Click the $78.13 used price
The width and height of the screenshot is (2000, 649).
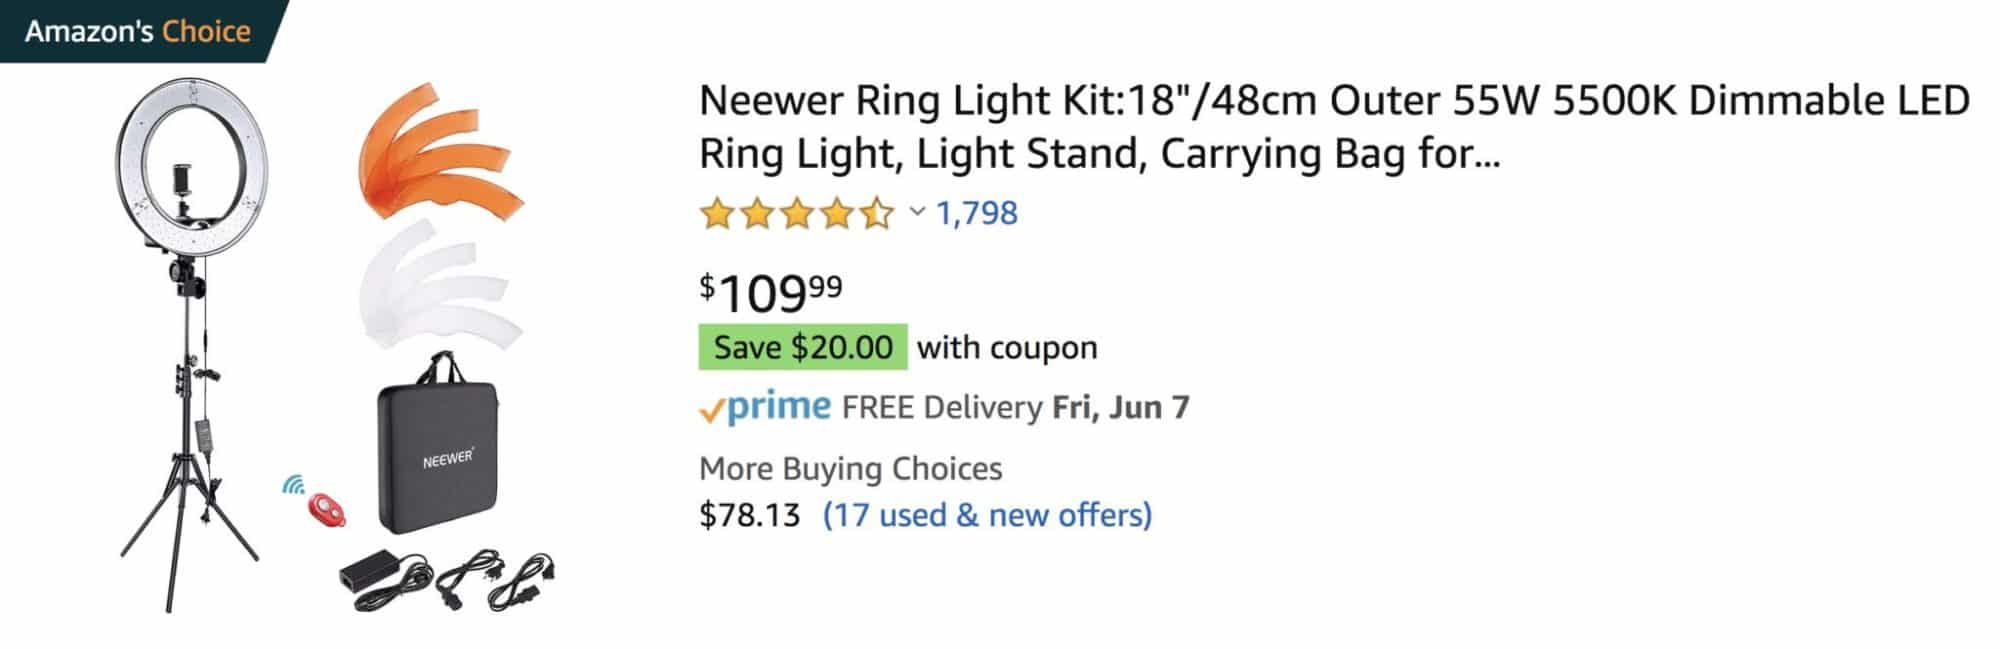coord(750,516)
